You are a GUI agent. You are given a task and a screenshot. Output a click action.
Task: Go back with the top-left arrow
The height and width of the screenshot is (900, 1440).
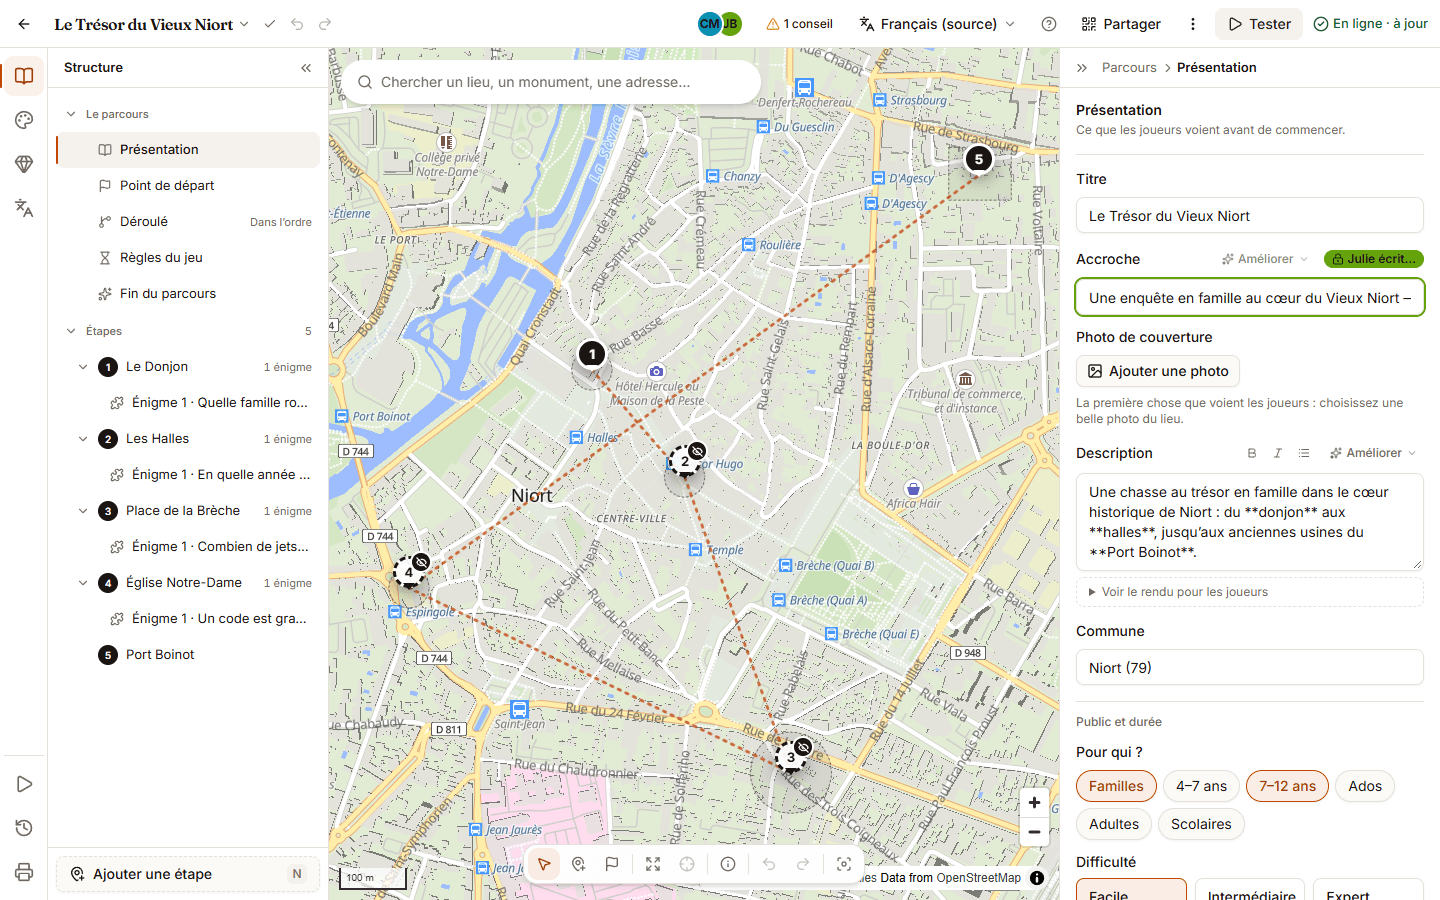pyautogui.click(x=24, y=24)
